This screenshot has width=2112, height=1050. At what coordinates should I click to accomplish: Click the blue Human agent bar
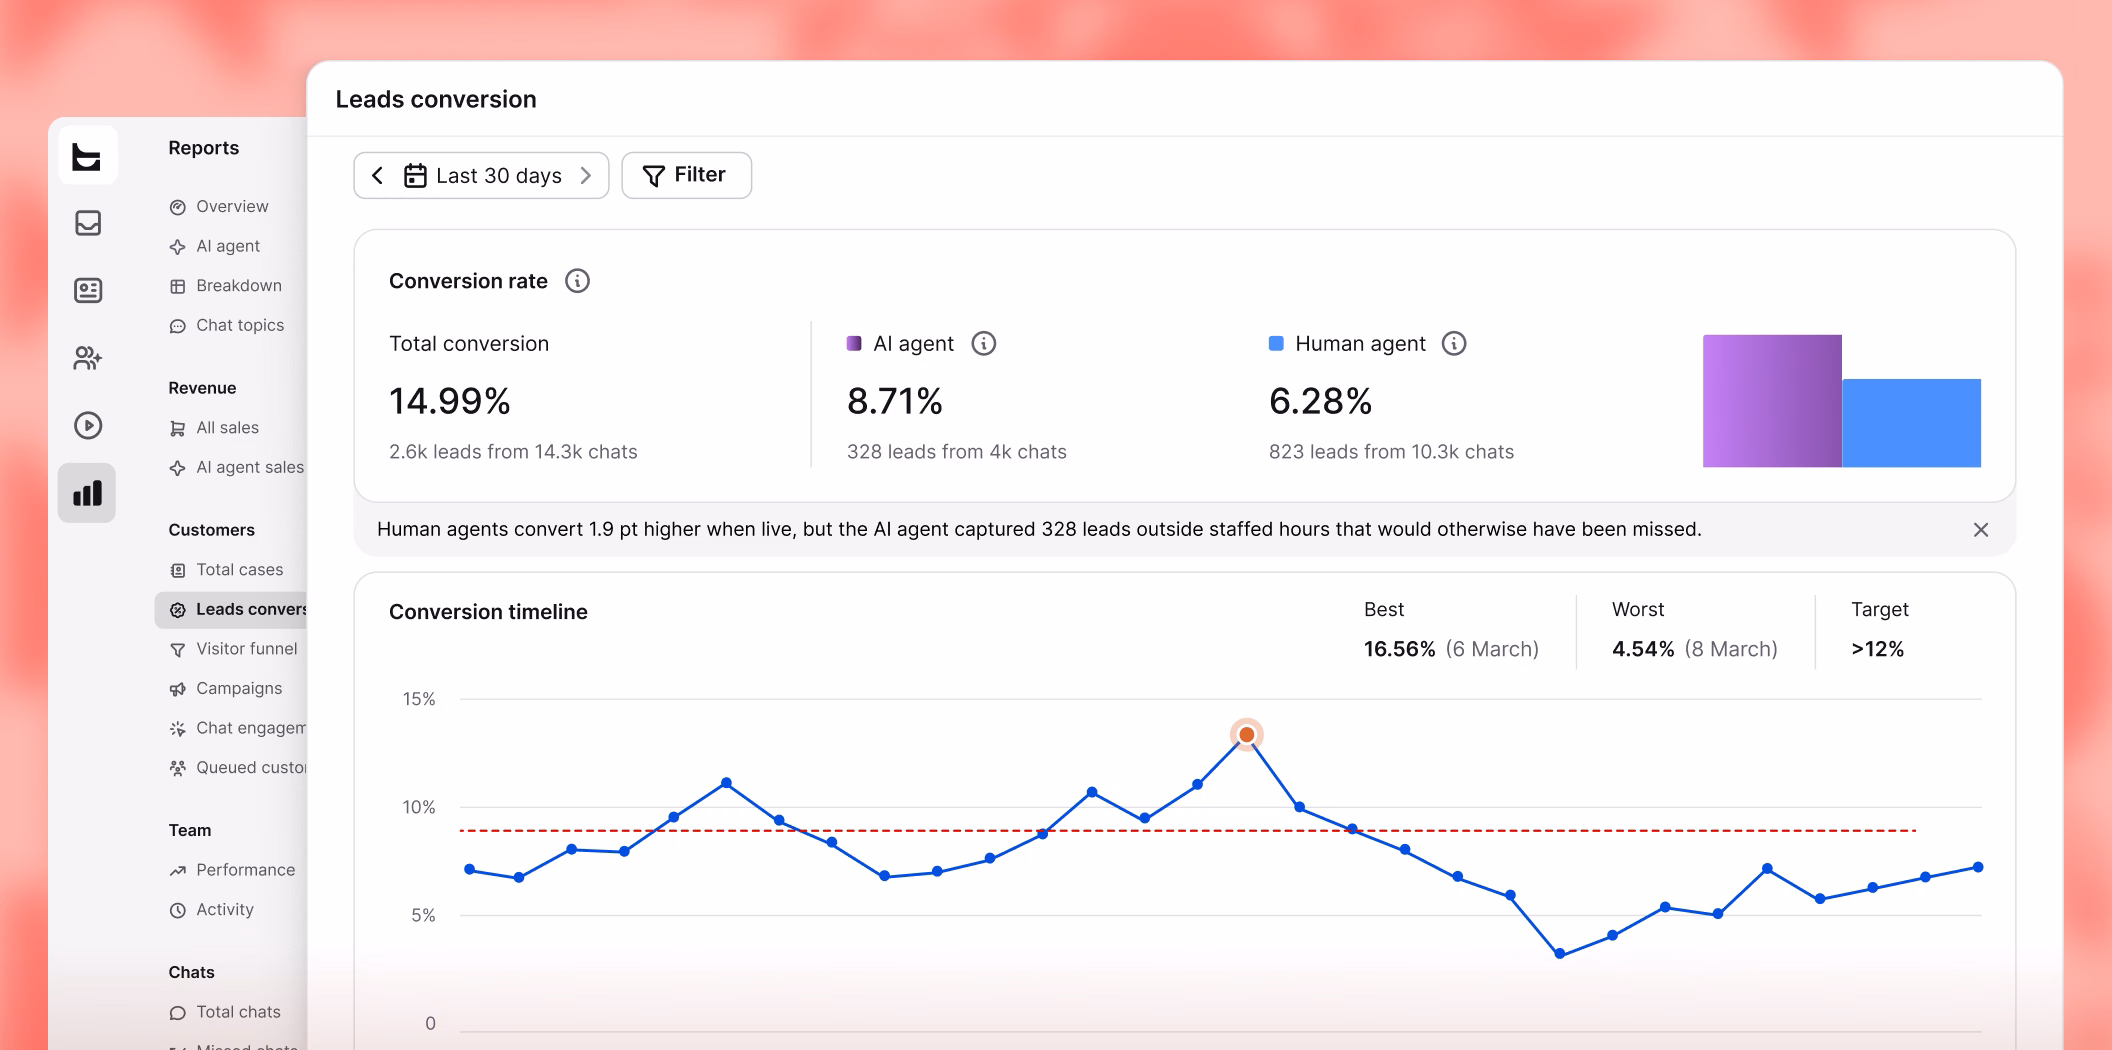(1911, 423)
